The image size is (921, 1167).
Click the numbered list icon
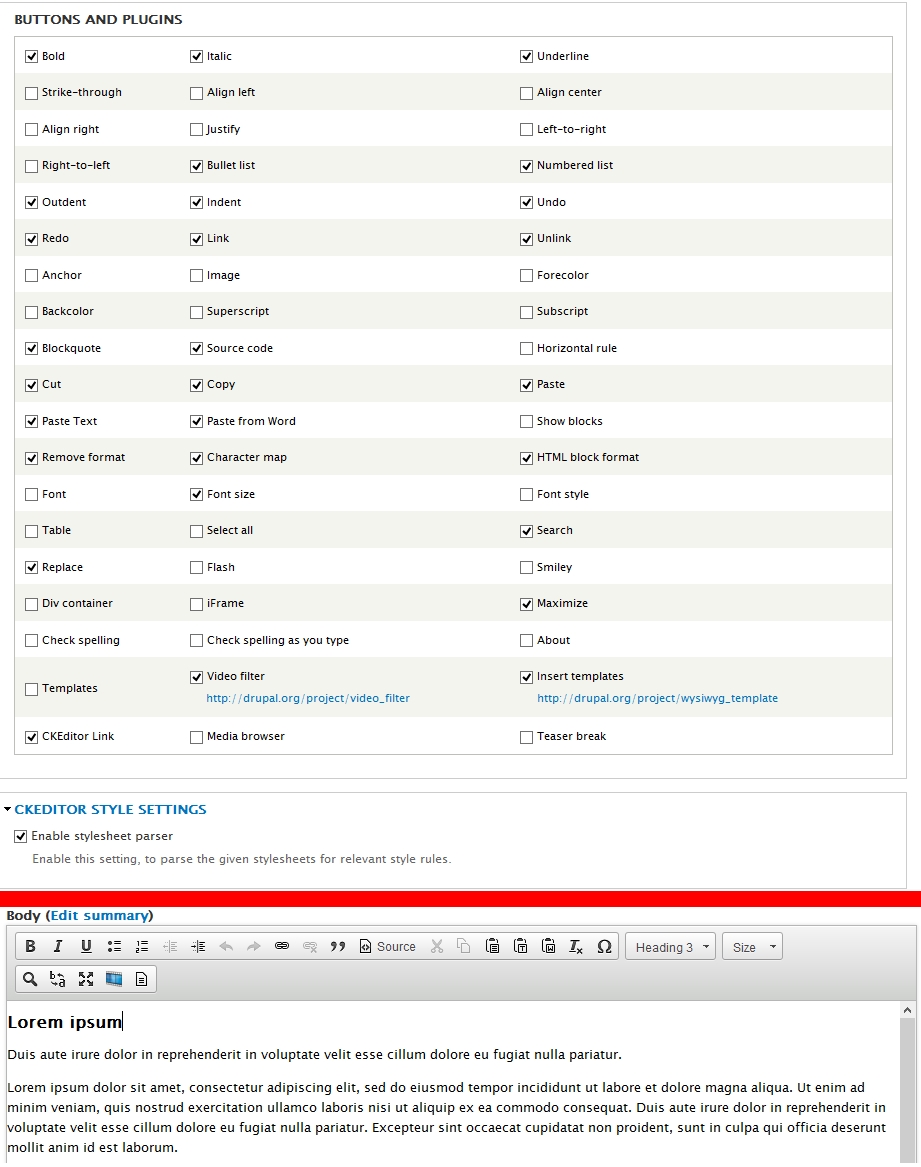point(142,946)
